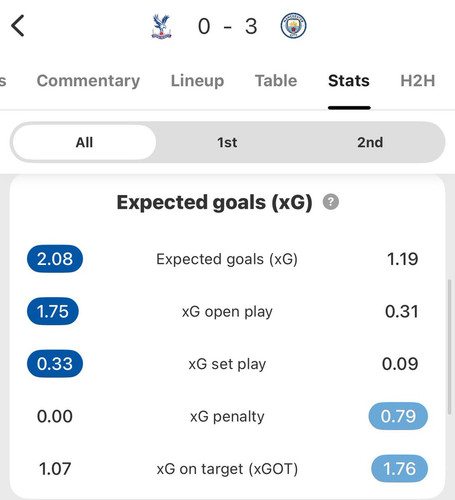455x500 pixels.
Task: Select the Stats tab
Action: pos(349,81)
